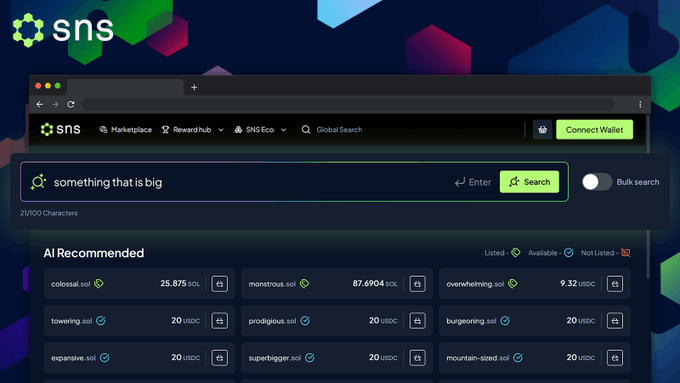This screenshot has width=680, height=383.
Task: Add overwhelming.sol to cart
Action: coord(615,284)
